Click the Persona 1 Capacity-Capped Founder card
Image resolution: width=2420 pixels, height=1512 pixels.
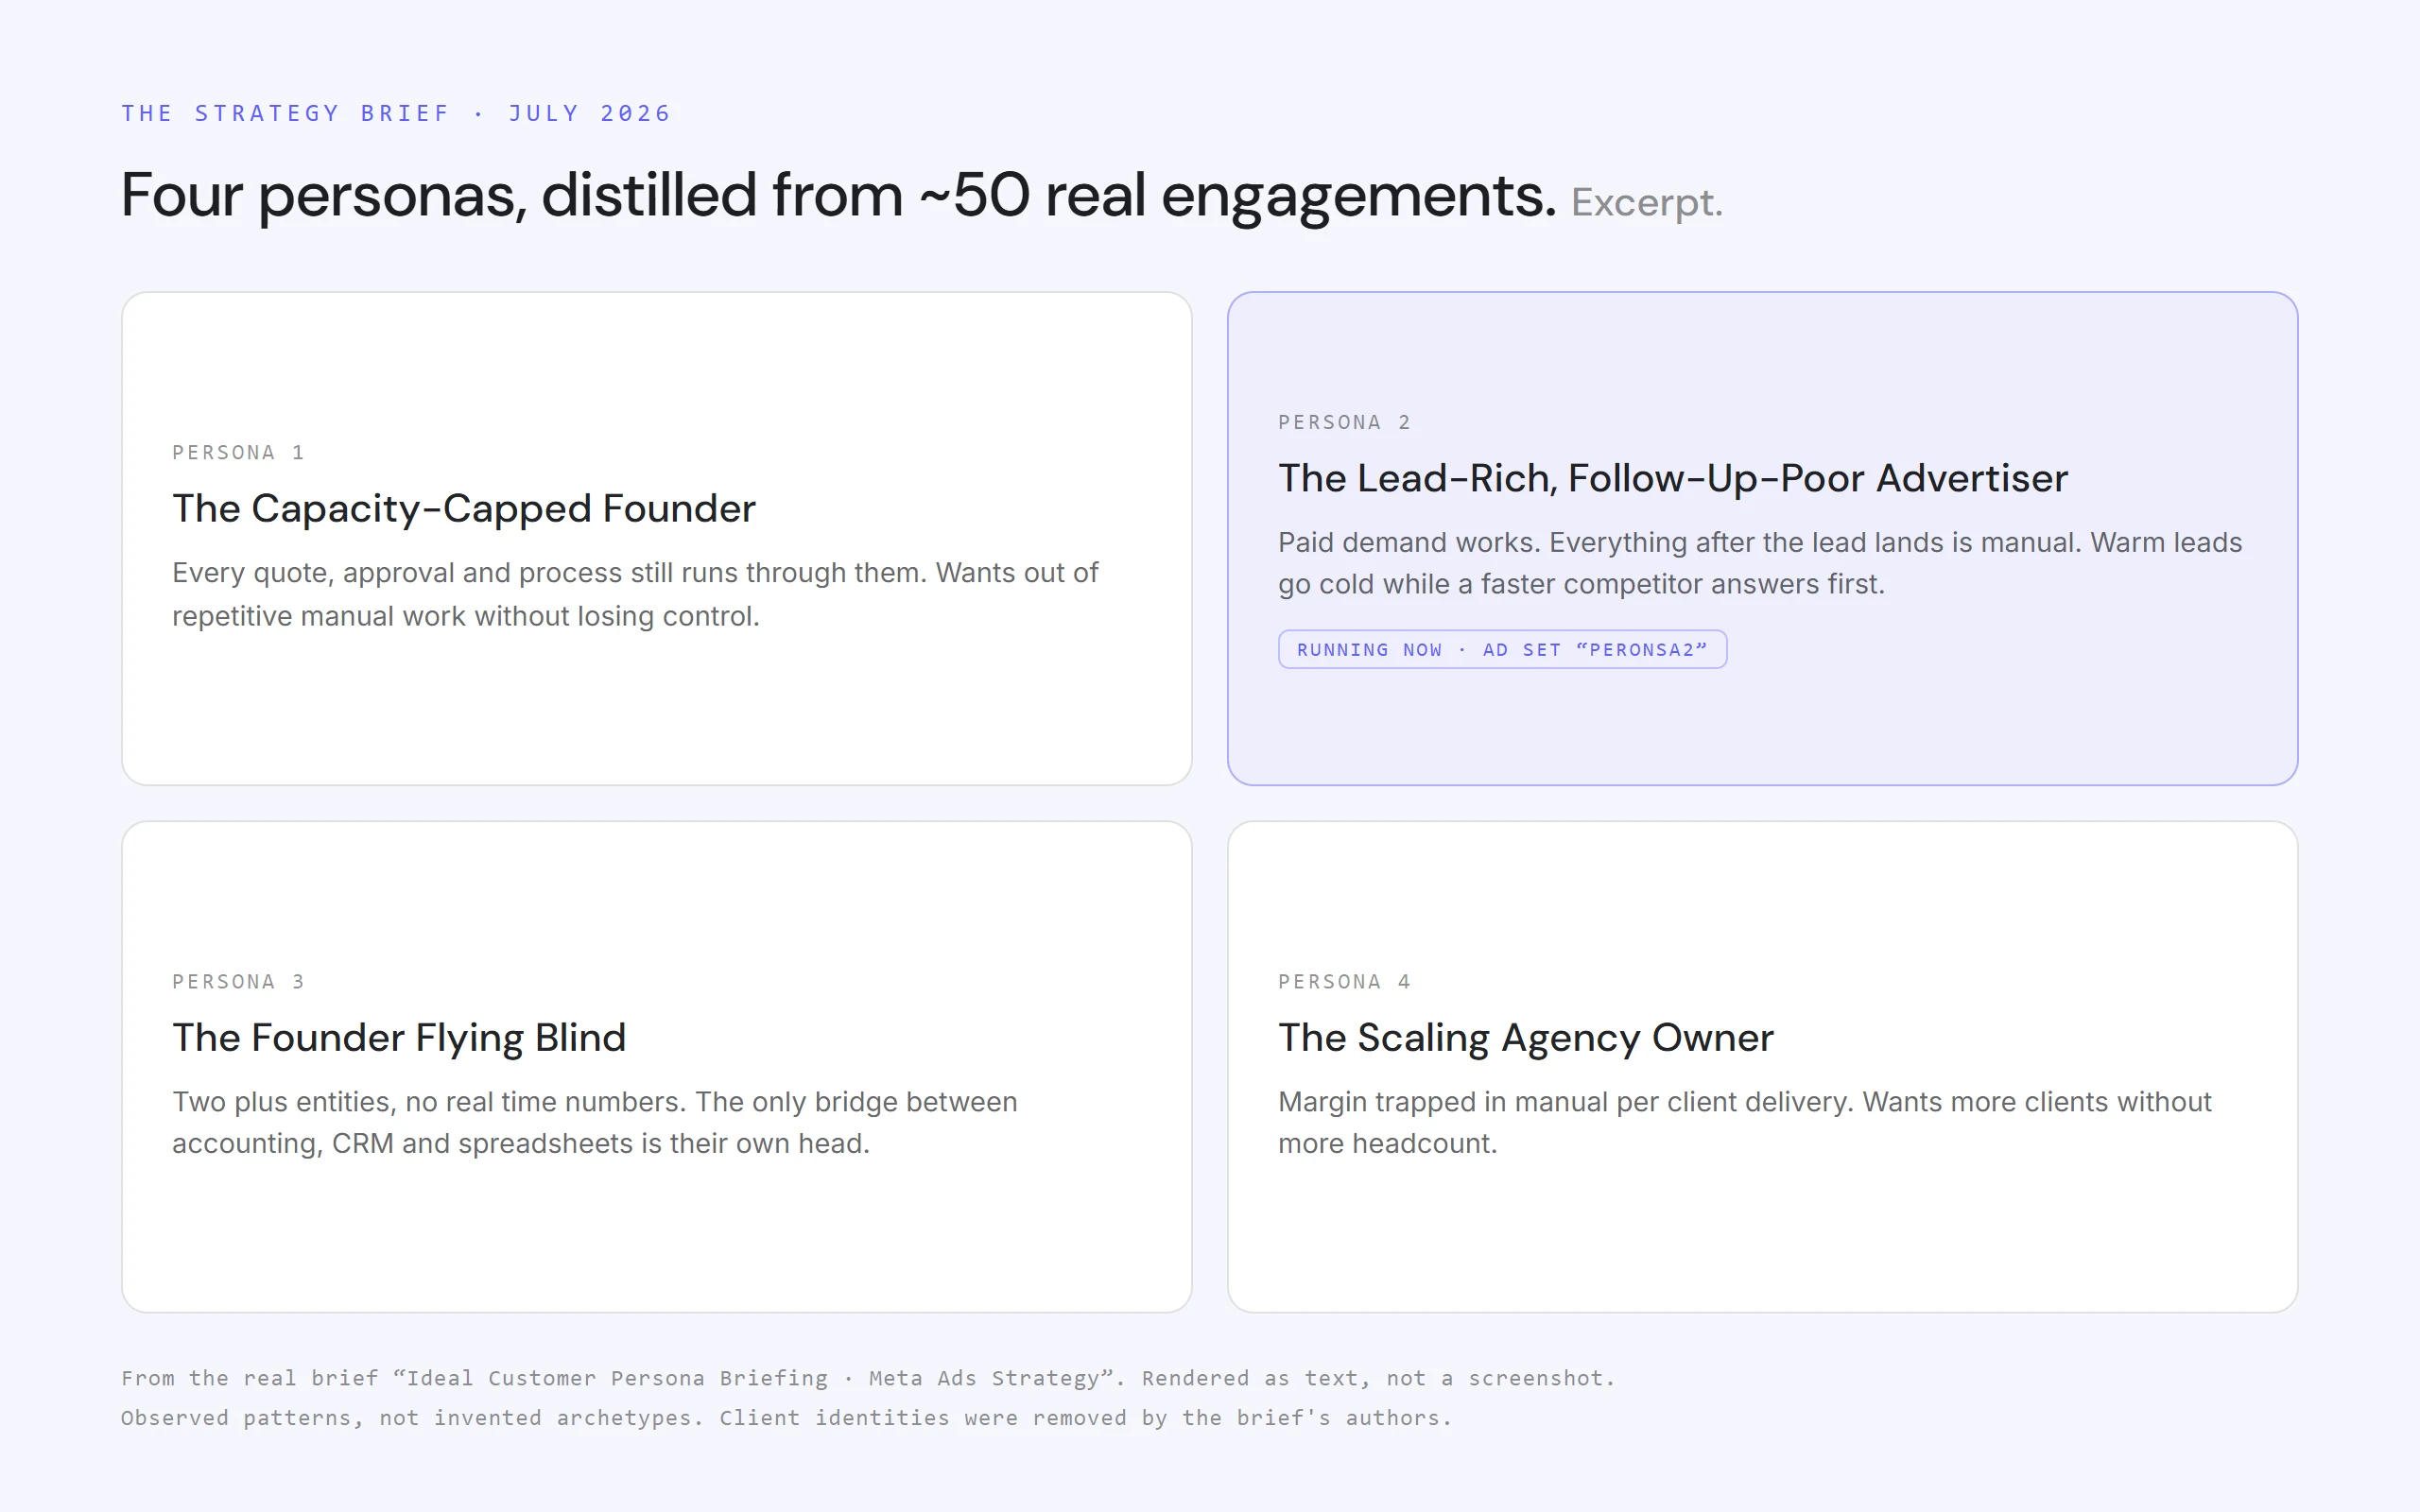coord(656,538)
